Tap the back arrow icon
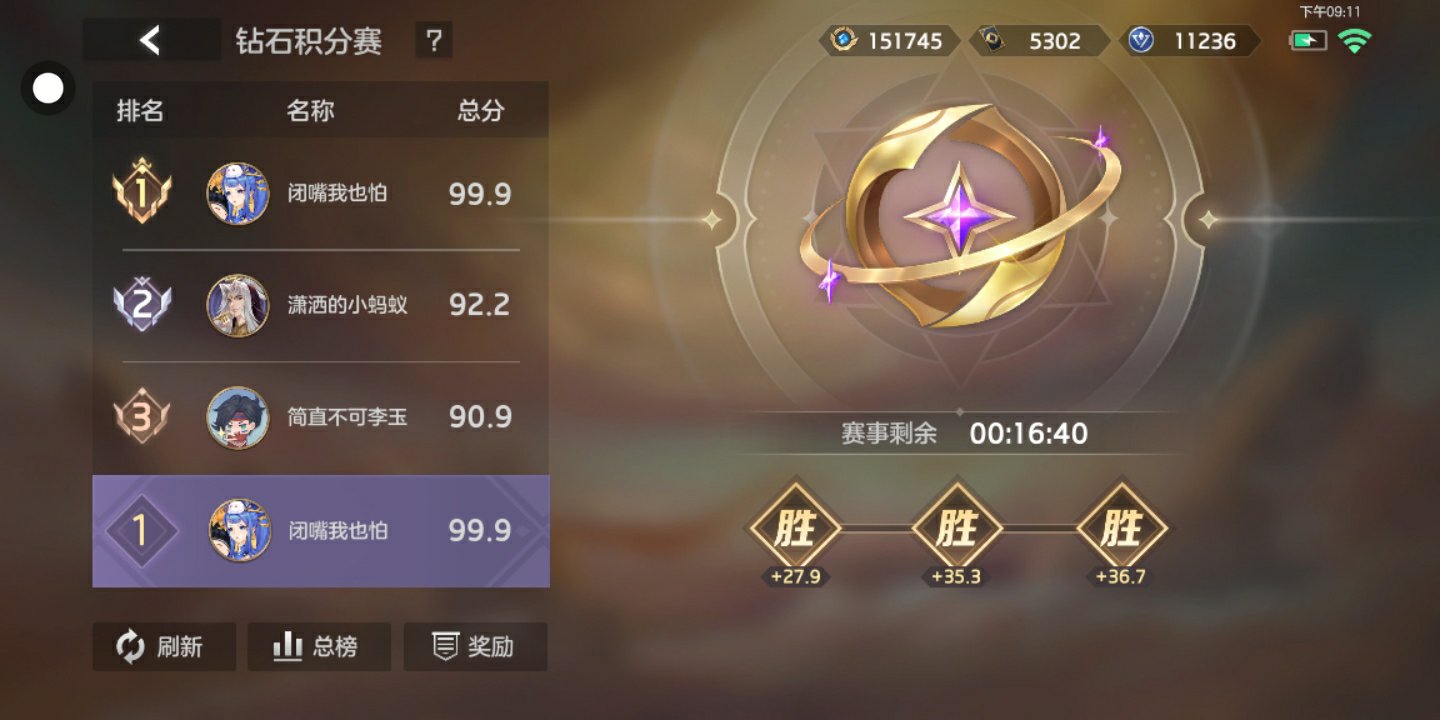The height and width of the screenshot is (720, 1440). pos(150,40)
